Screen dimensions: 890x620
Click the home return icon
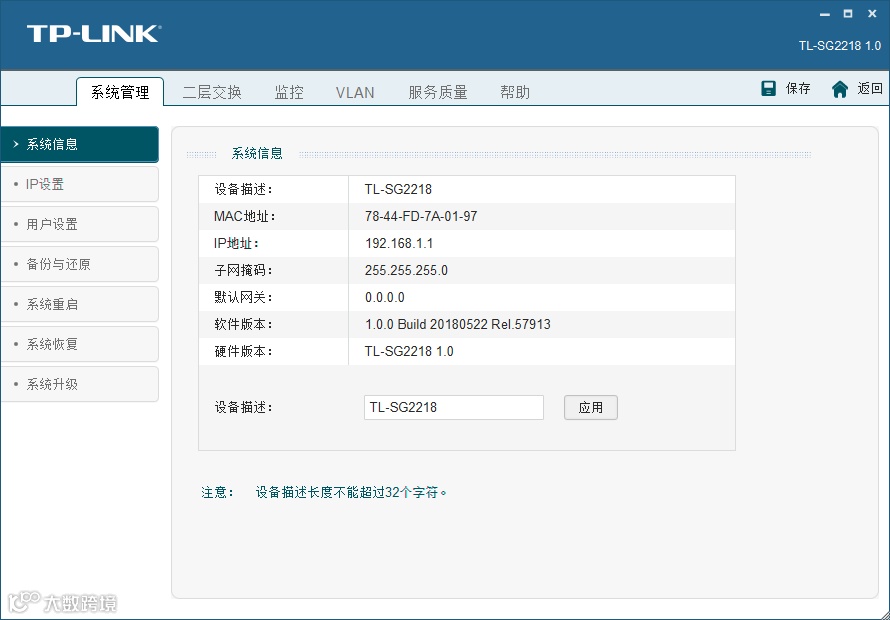(839, 89)
